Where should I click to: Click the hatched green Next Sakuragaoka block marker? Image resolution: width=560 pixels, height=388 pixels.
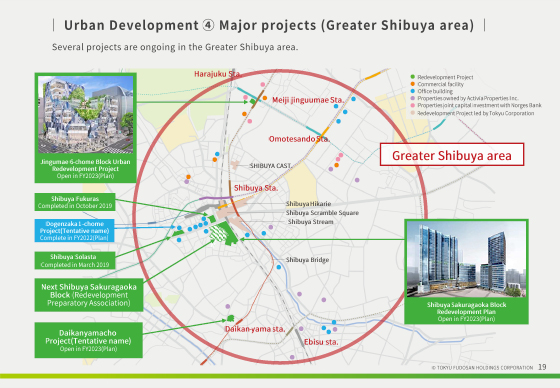click(218, 234)
